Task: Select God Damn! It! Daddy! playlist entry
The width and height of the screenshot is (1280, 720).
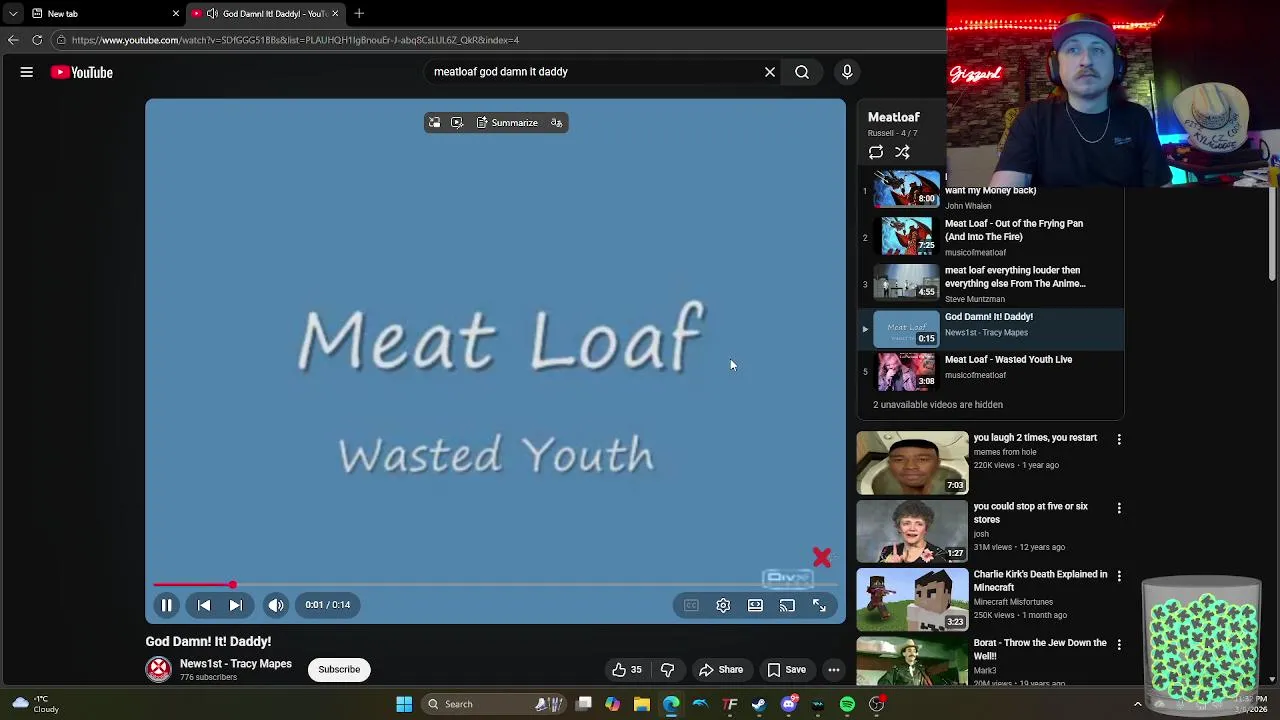Action: click(990, 328)
